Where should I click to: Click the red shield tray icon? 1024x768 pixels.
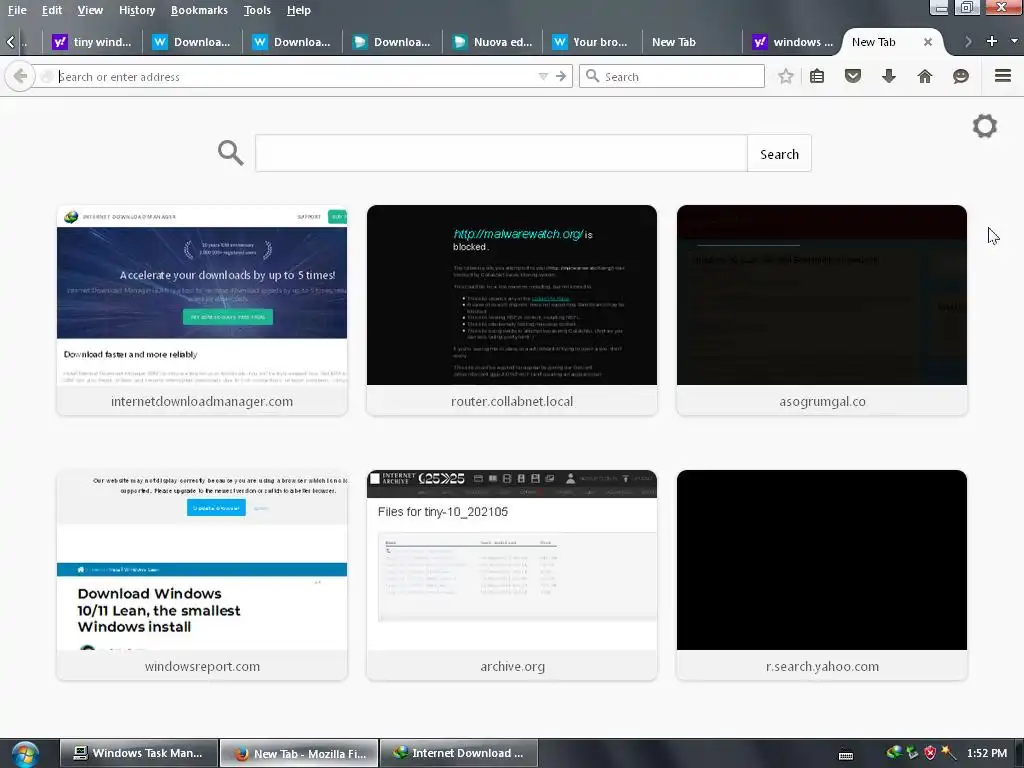pos(930,753)
